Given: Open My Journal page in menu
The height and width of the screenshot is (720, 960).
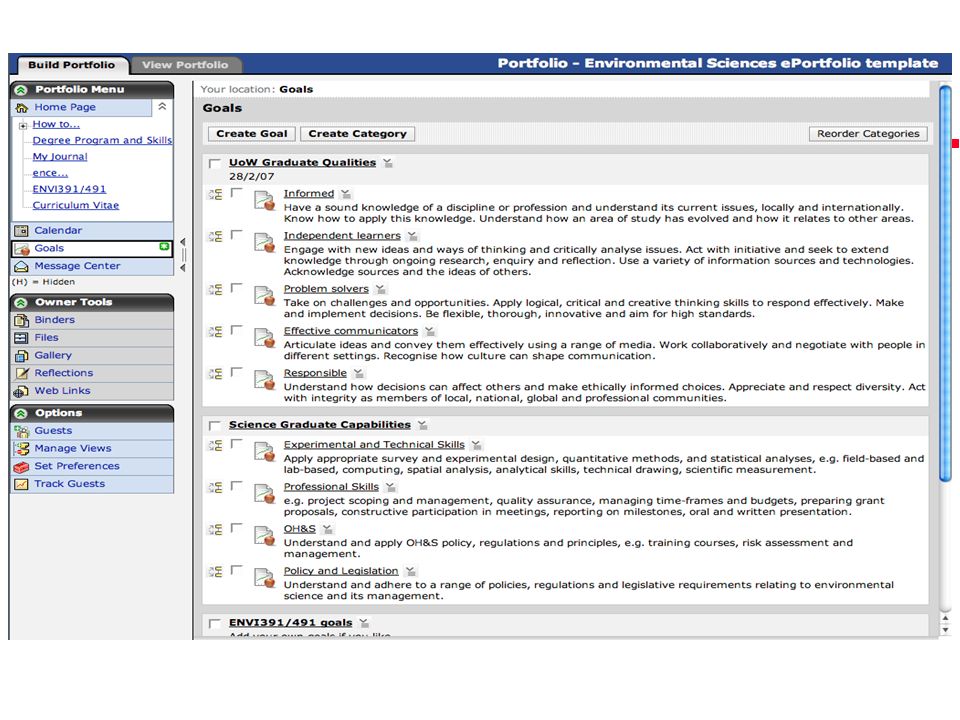Looking at the screenshot, I should click(x=60, y=157).
